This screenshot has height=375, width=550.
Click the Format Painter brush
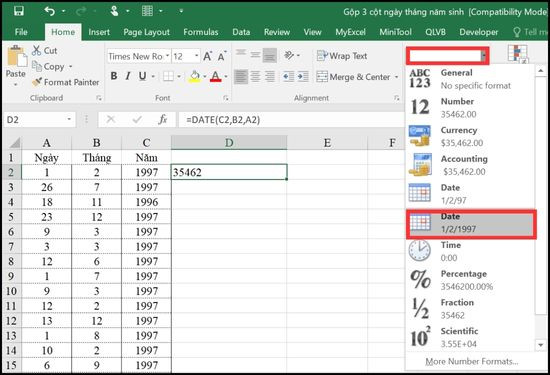(x=37, y=82)
